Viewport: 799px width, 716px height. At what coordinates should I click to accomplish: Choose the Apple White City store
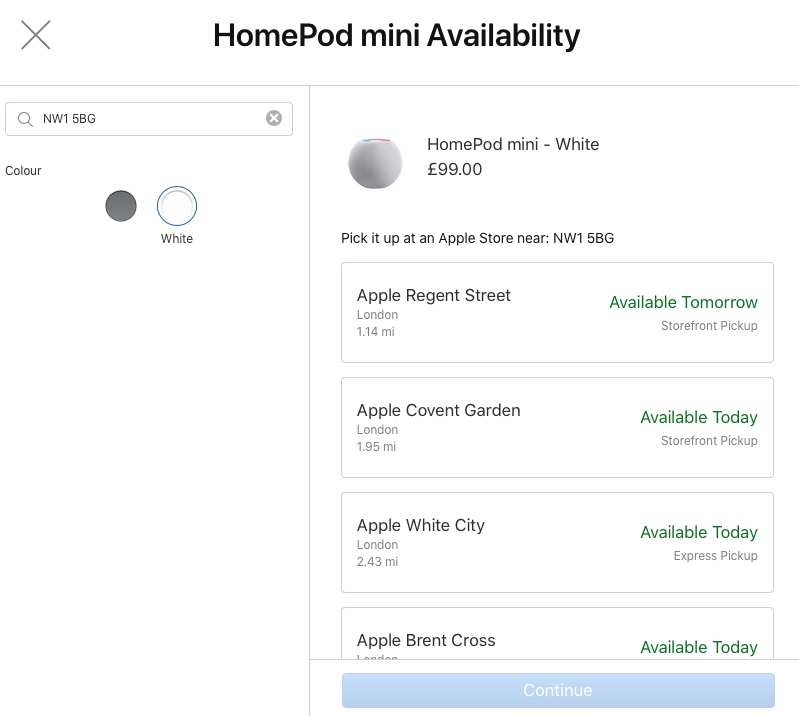point(557,542)
